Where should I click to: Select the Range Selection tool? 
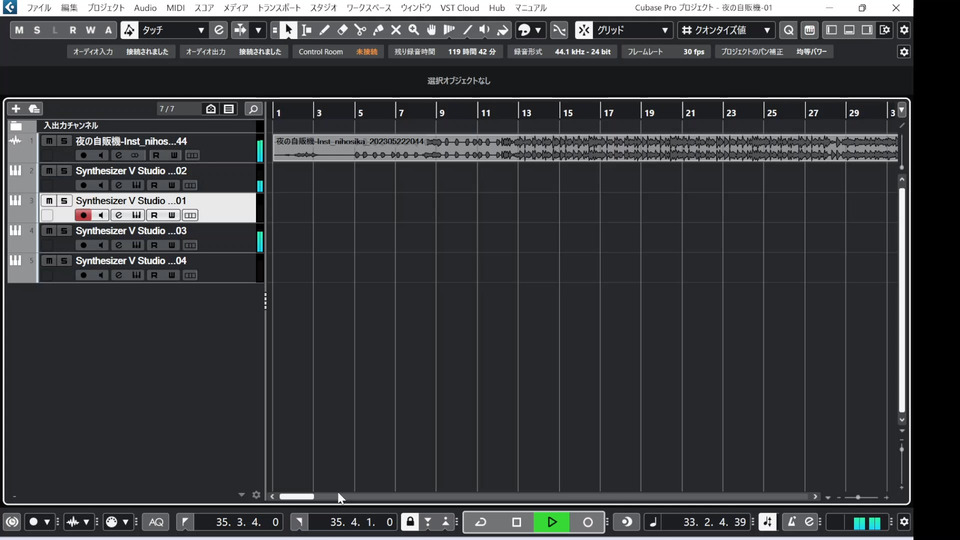pyautogui.click(x=306, y=30)
